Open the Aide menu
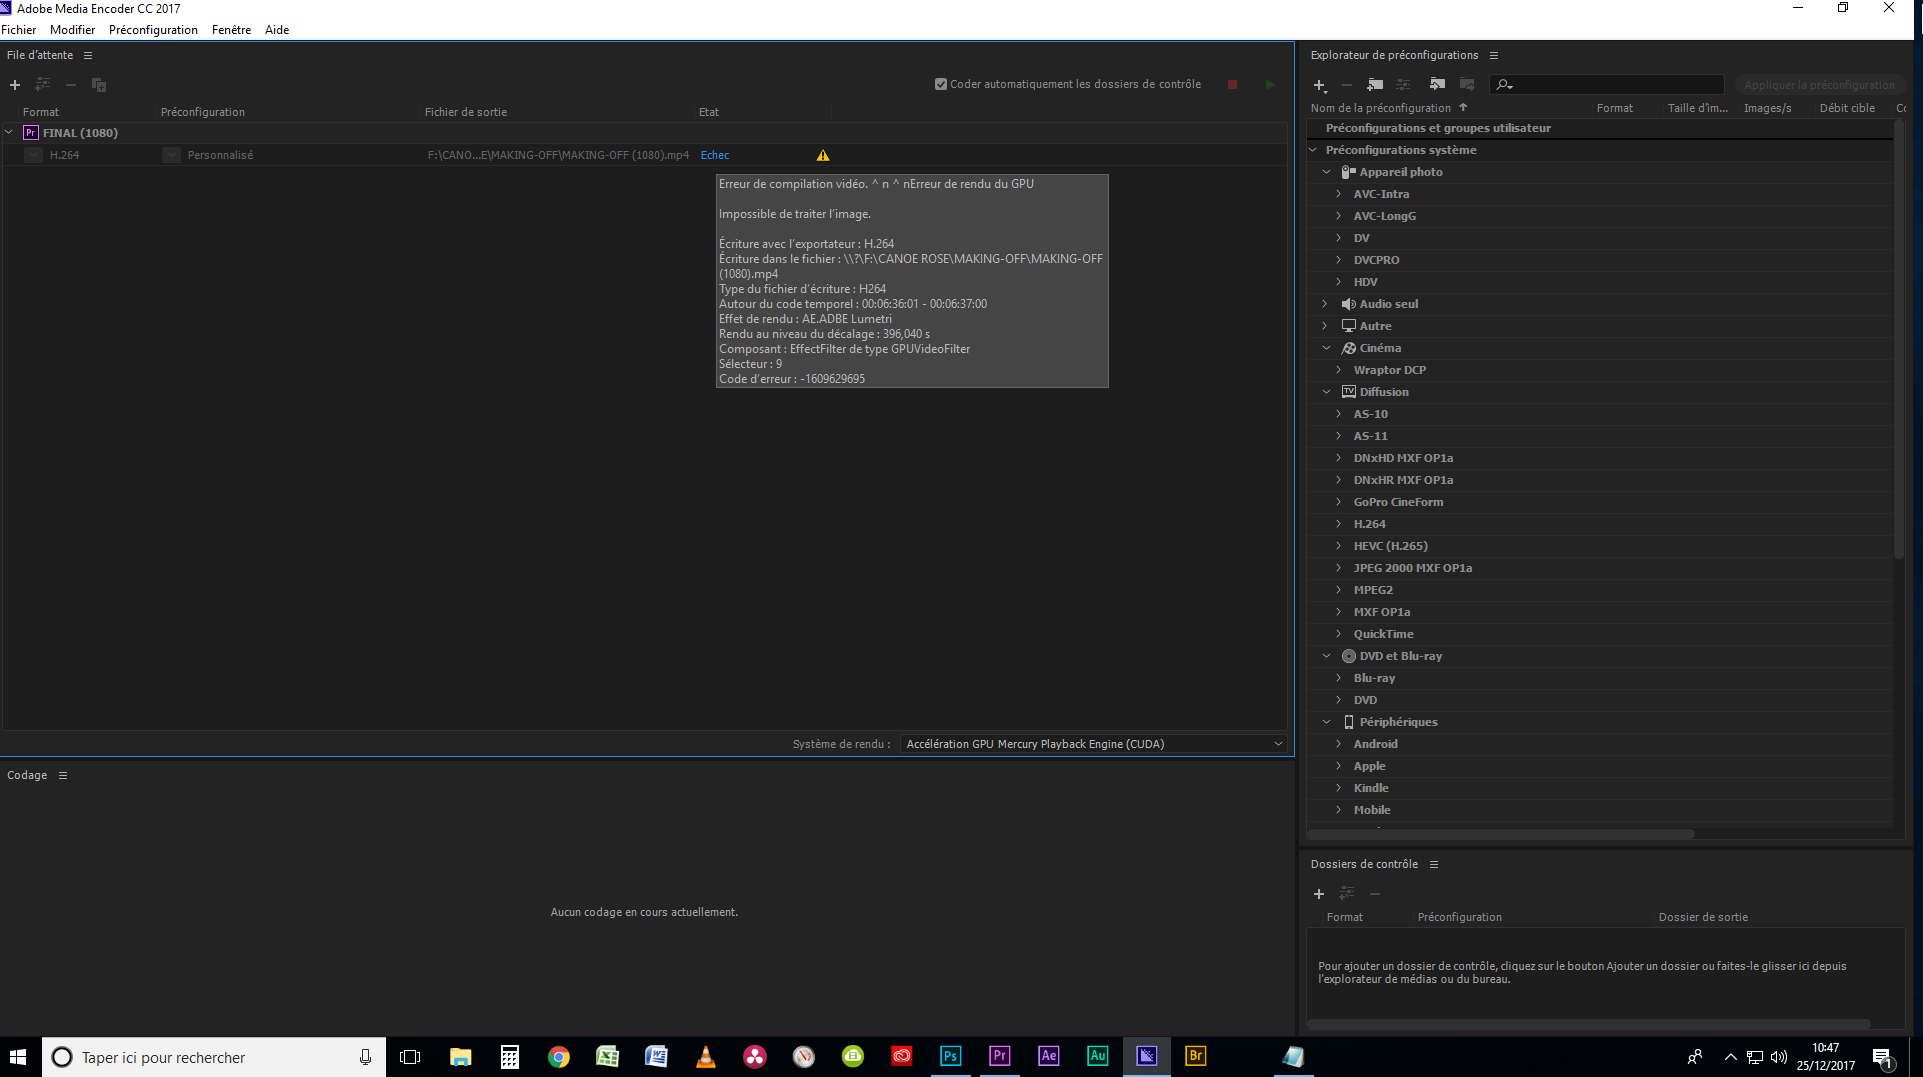Screen dimensions: 1923x1077 pyautogui.click(x=277, y=30)
